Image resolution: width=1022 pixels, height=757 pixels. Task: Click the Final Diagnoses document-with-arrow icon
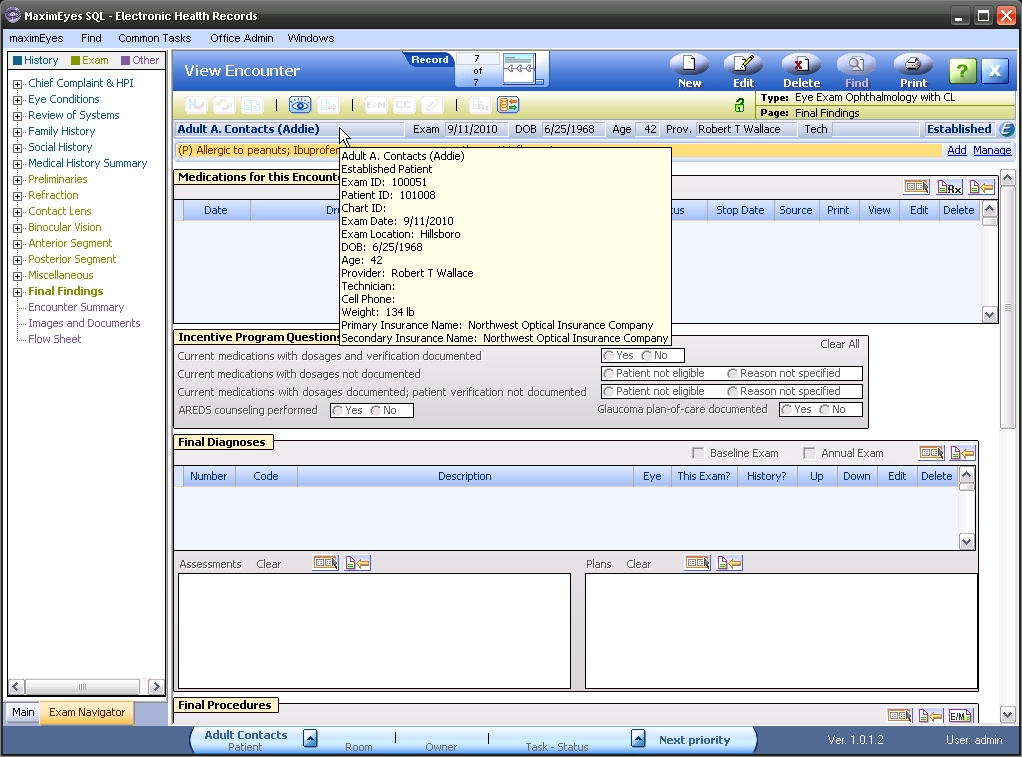click(962, 453)
